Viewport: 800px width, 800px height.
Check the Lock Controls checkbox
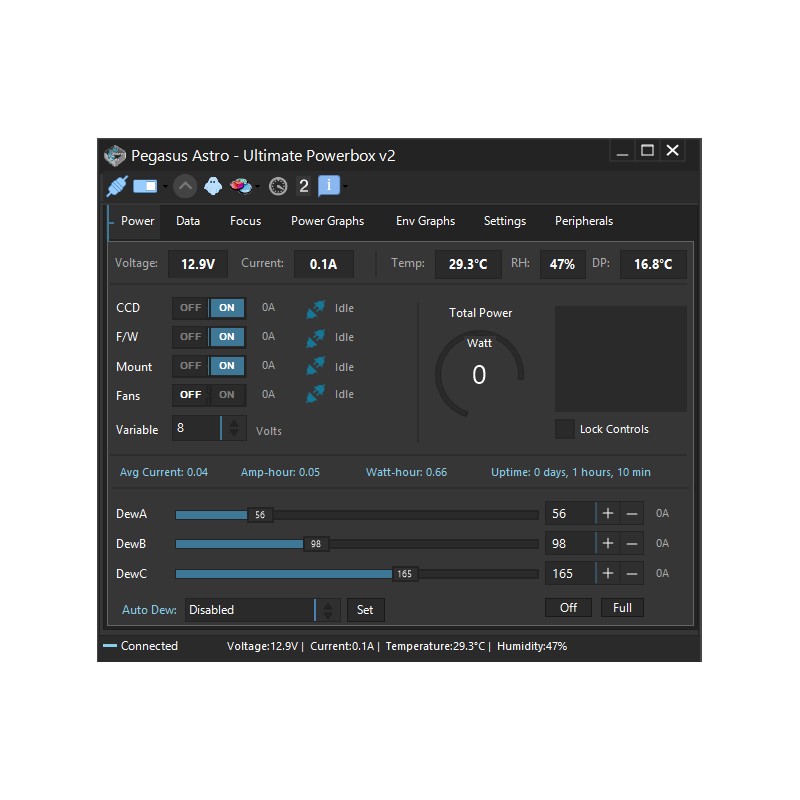564,429
